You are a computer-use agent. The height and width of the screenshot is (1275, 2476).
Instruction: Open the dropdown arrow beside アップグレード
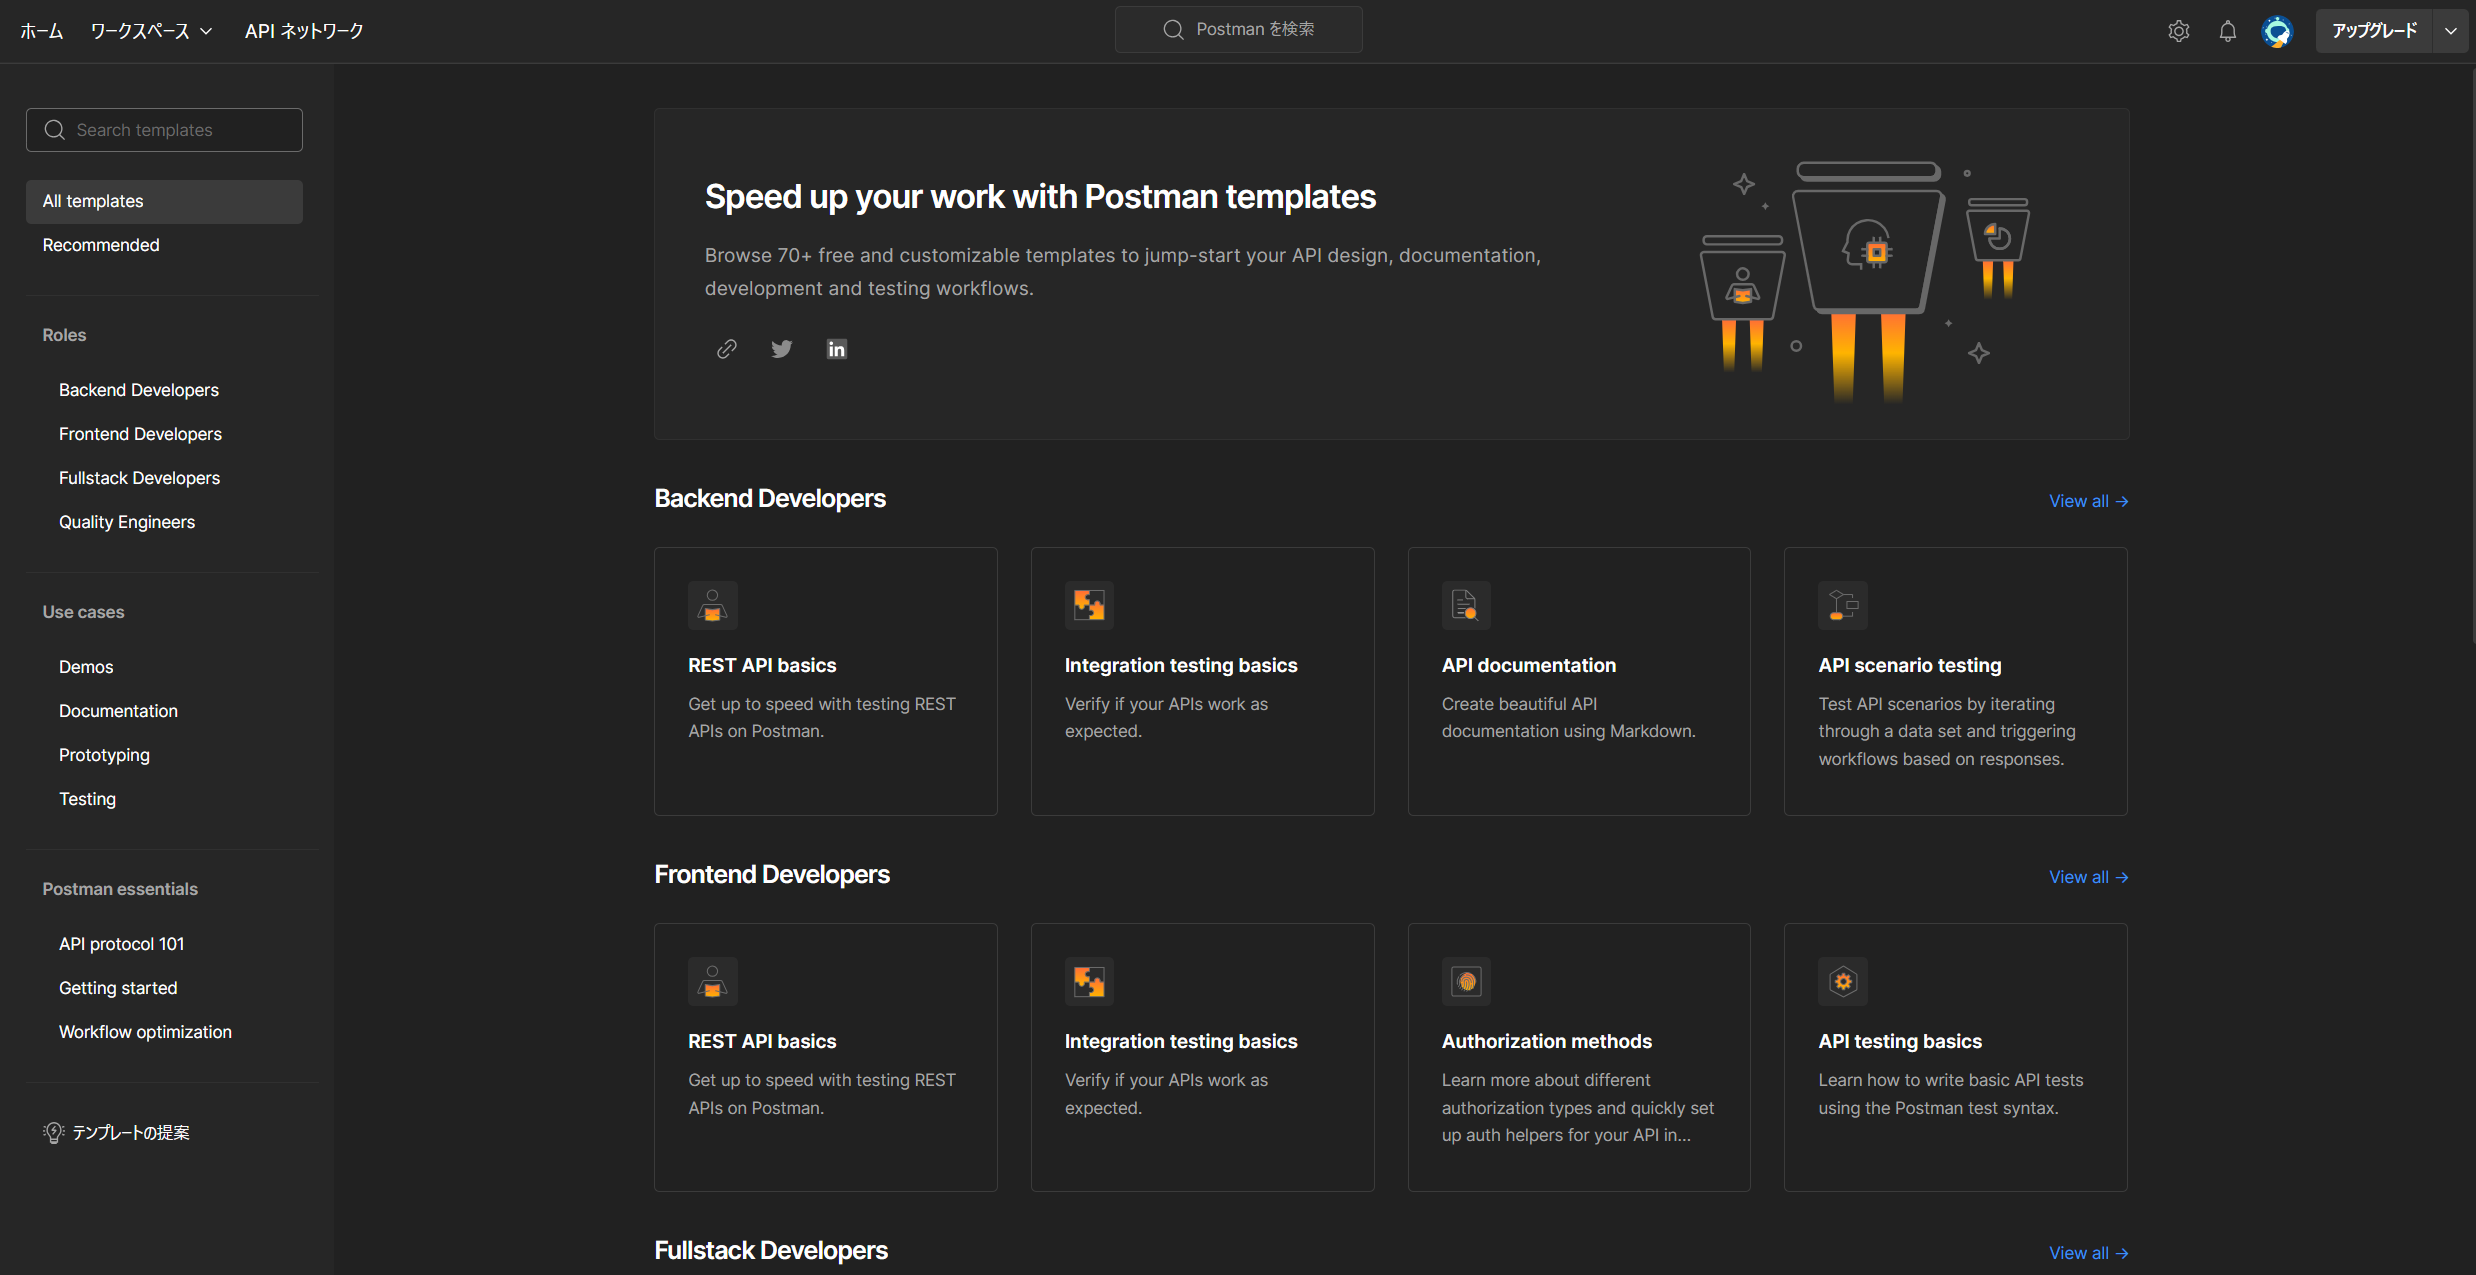point(2451,31)
